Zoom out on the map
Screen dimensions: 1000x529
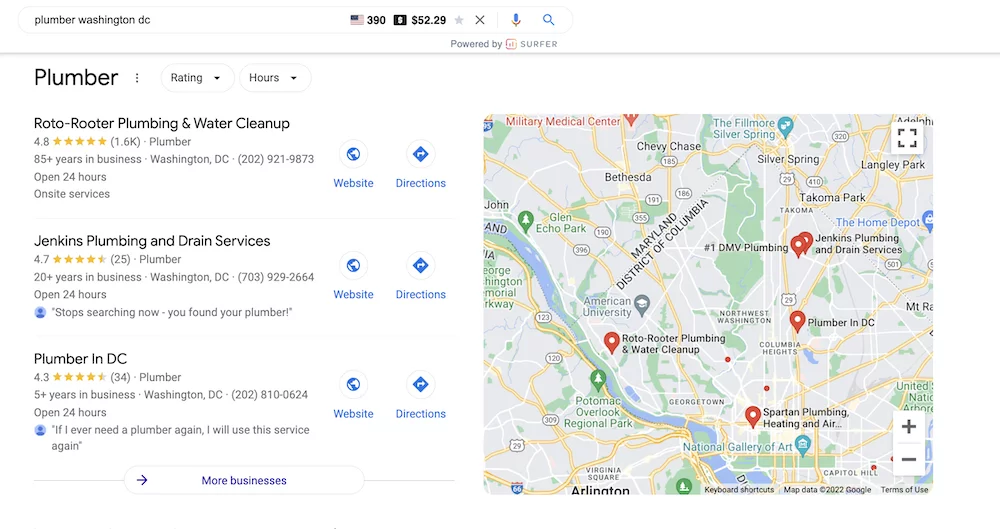pos(909,459)
